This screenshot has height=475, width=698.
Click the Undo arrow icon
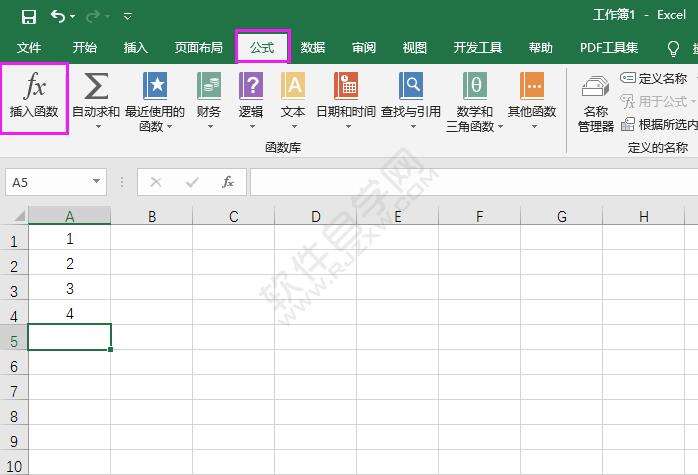(58, 16)
